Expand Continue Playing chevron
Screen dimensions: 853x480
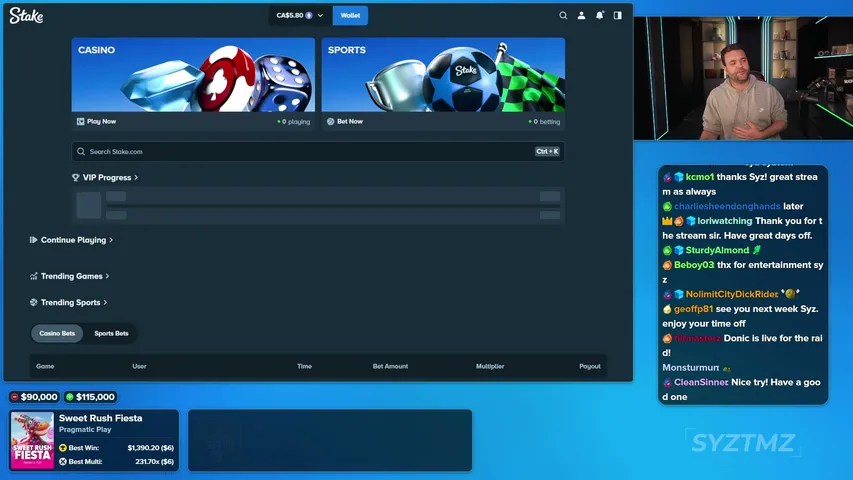[x=111, y=240]
